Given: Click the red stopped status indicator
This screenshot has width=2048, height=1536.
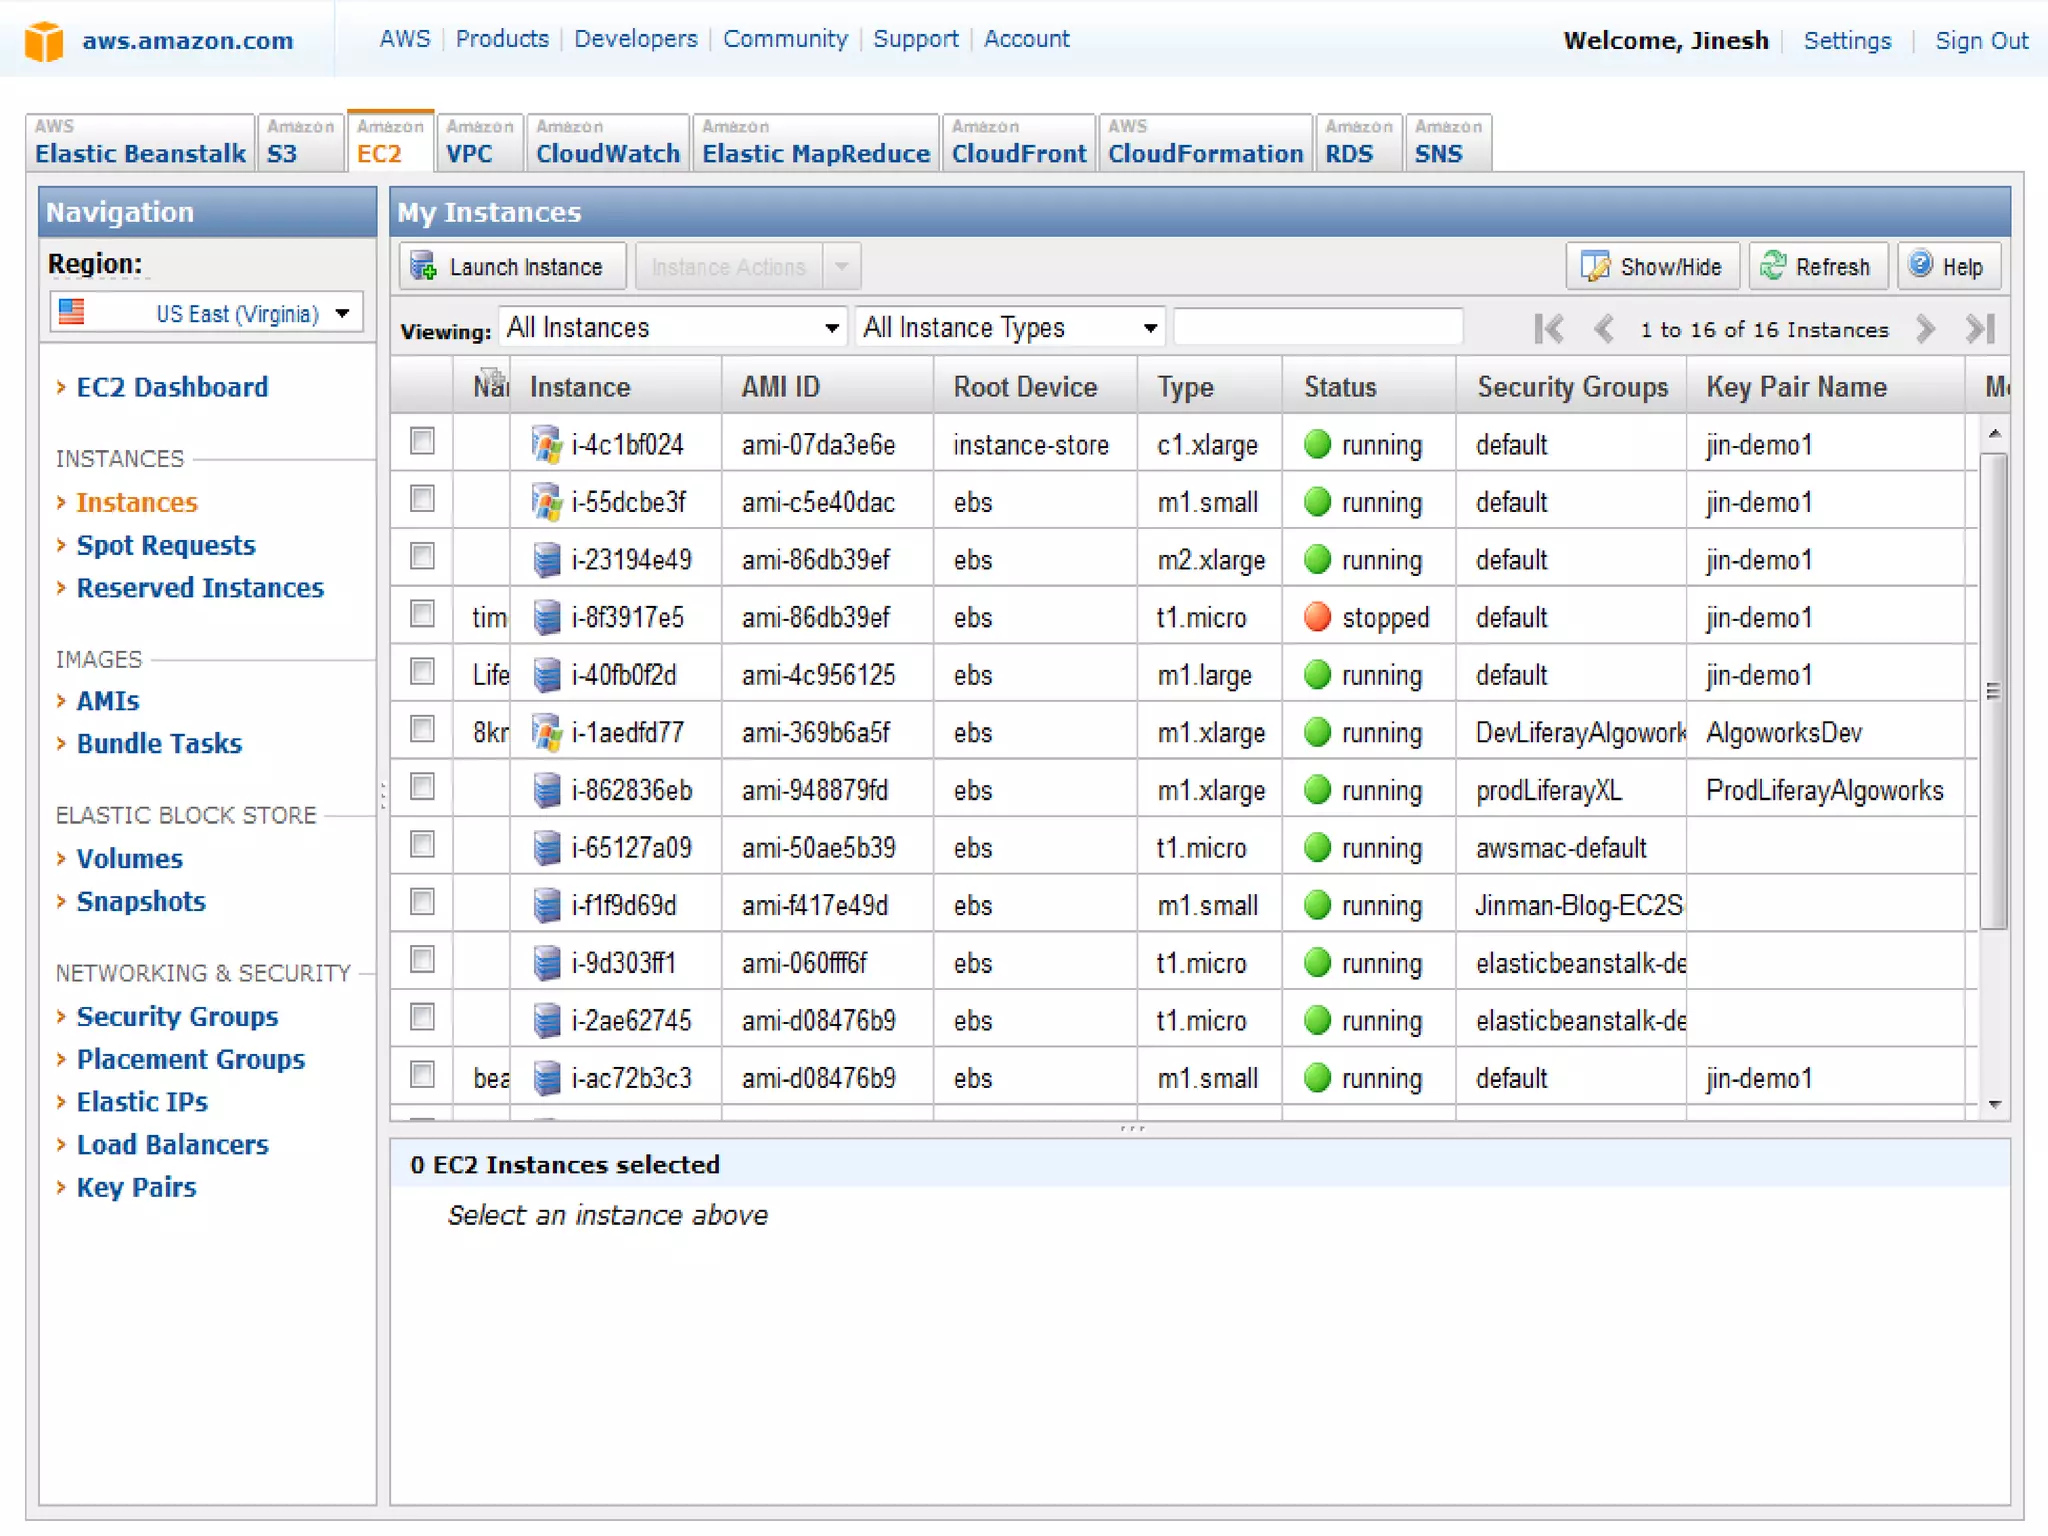Looking at the screenshot, I should pos(1318,617).
